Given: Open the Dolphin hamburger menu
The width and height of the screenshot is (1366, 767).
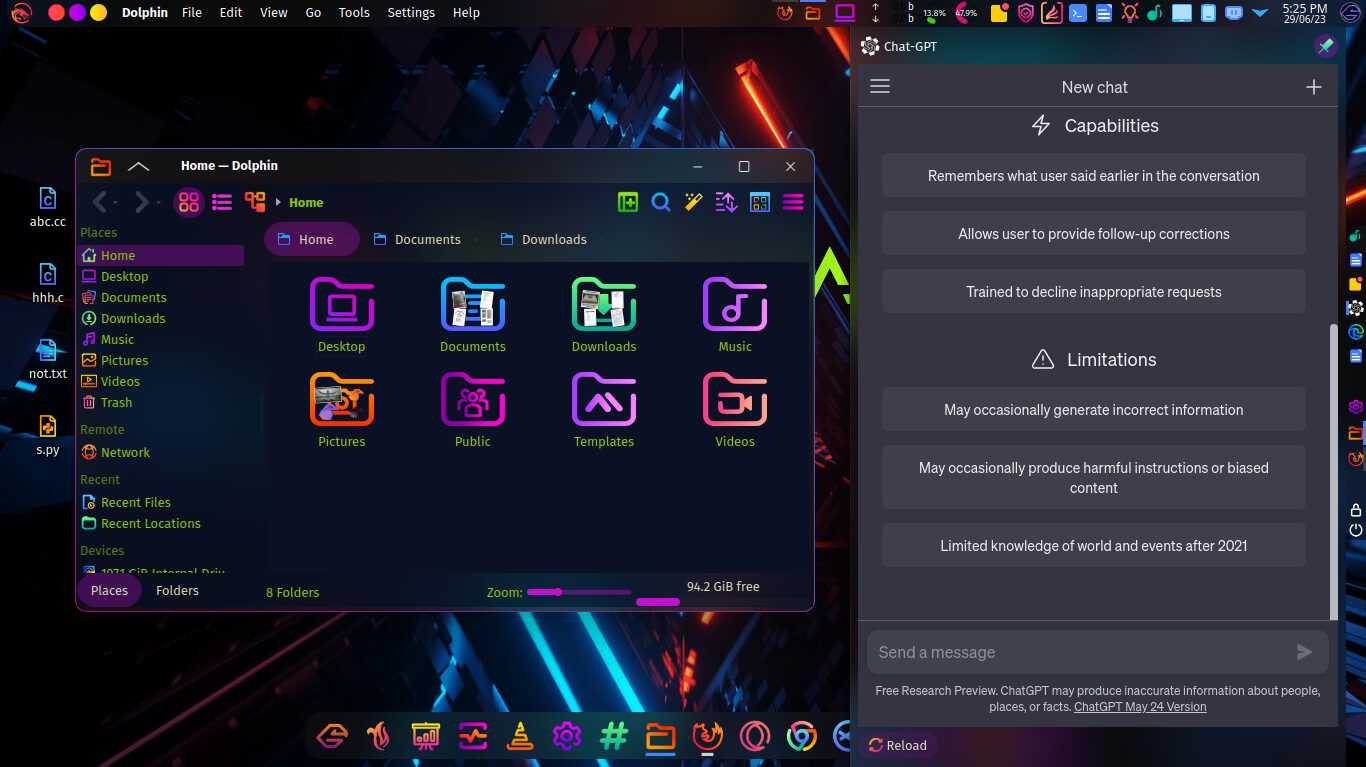Looking at the screenshot, I should point(793,203).
